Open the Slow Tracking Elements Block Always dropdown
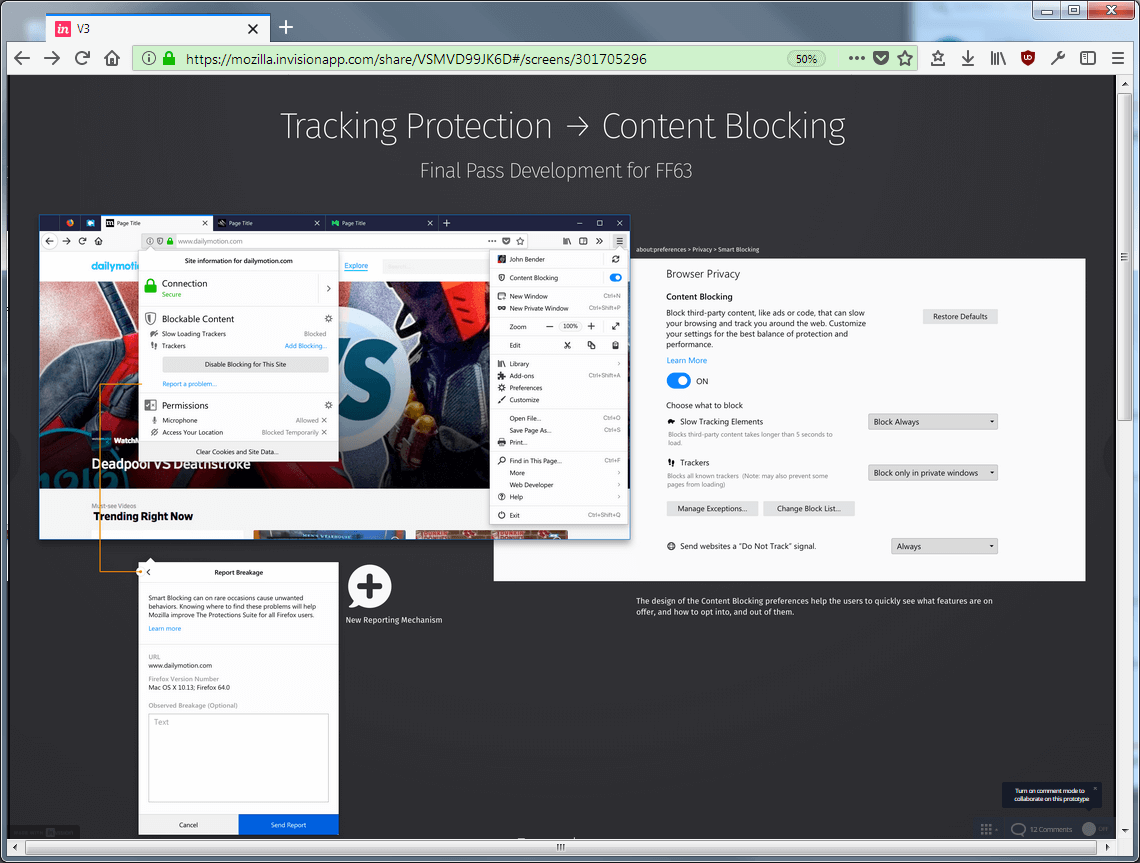Screen dimensions: 1140x863 click(933, 421)
